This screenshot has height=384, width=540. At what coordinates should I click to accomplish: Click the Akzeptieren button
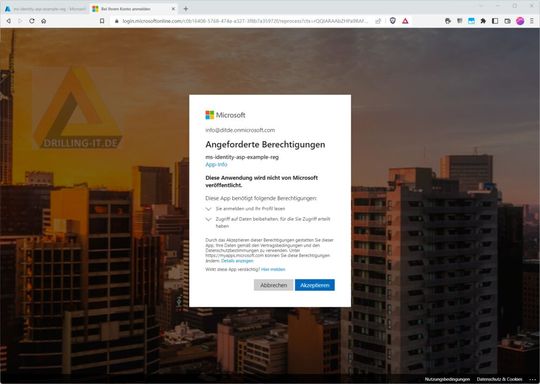(314, 285)
